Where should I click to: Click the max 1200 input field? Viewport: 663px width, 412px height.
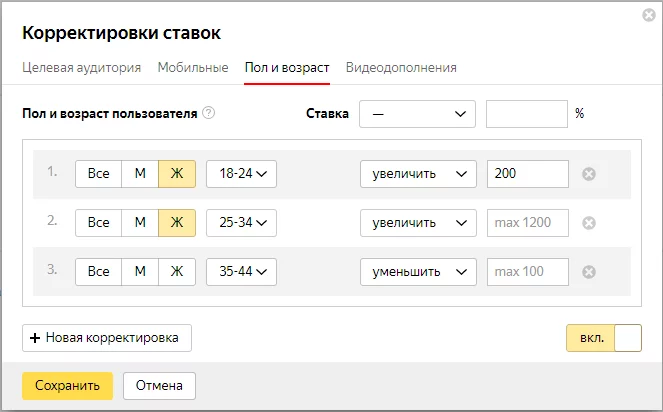tap(528, 223)
